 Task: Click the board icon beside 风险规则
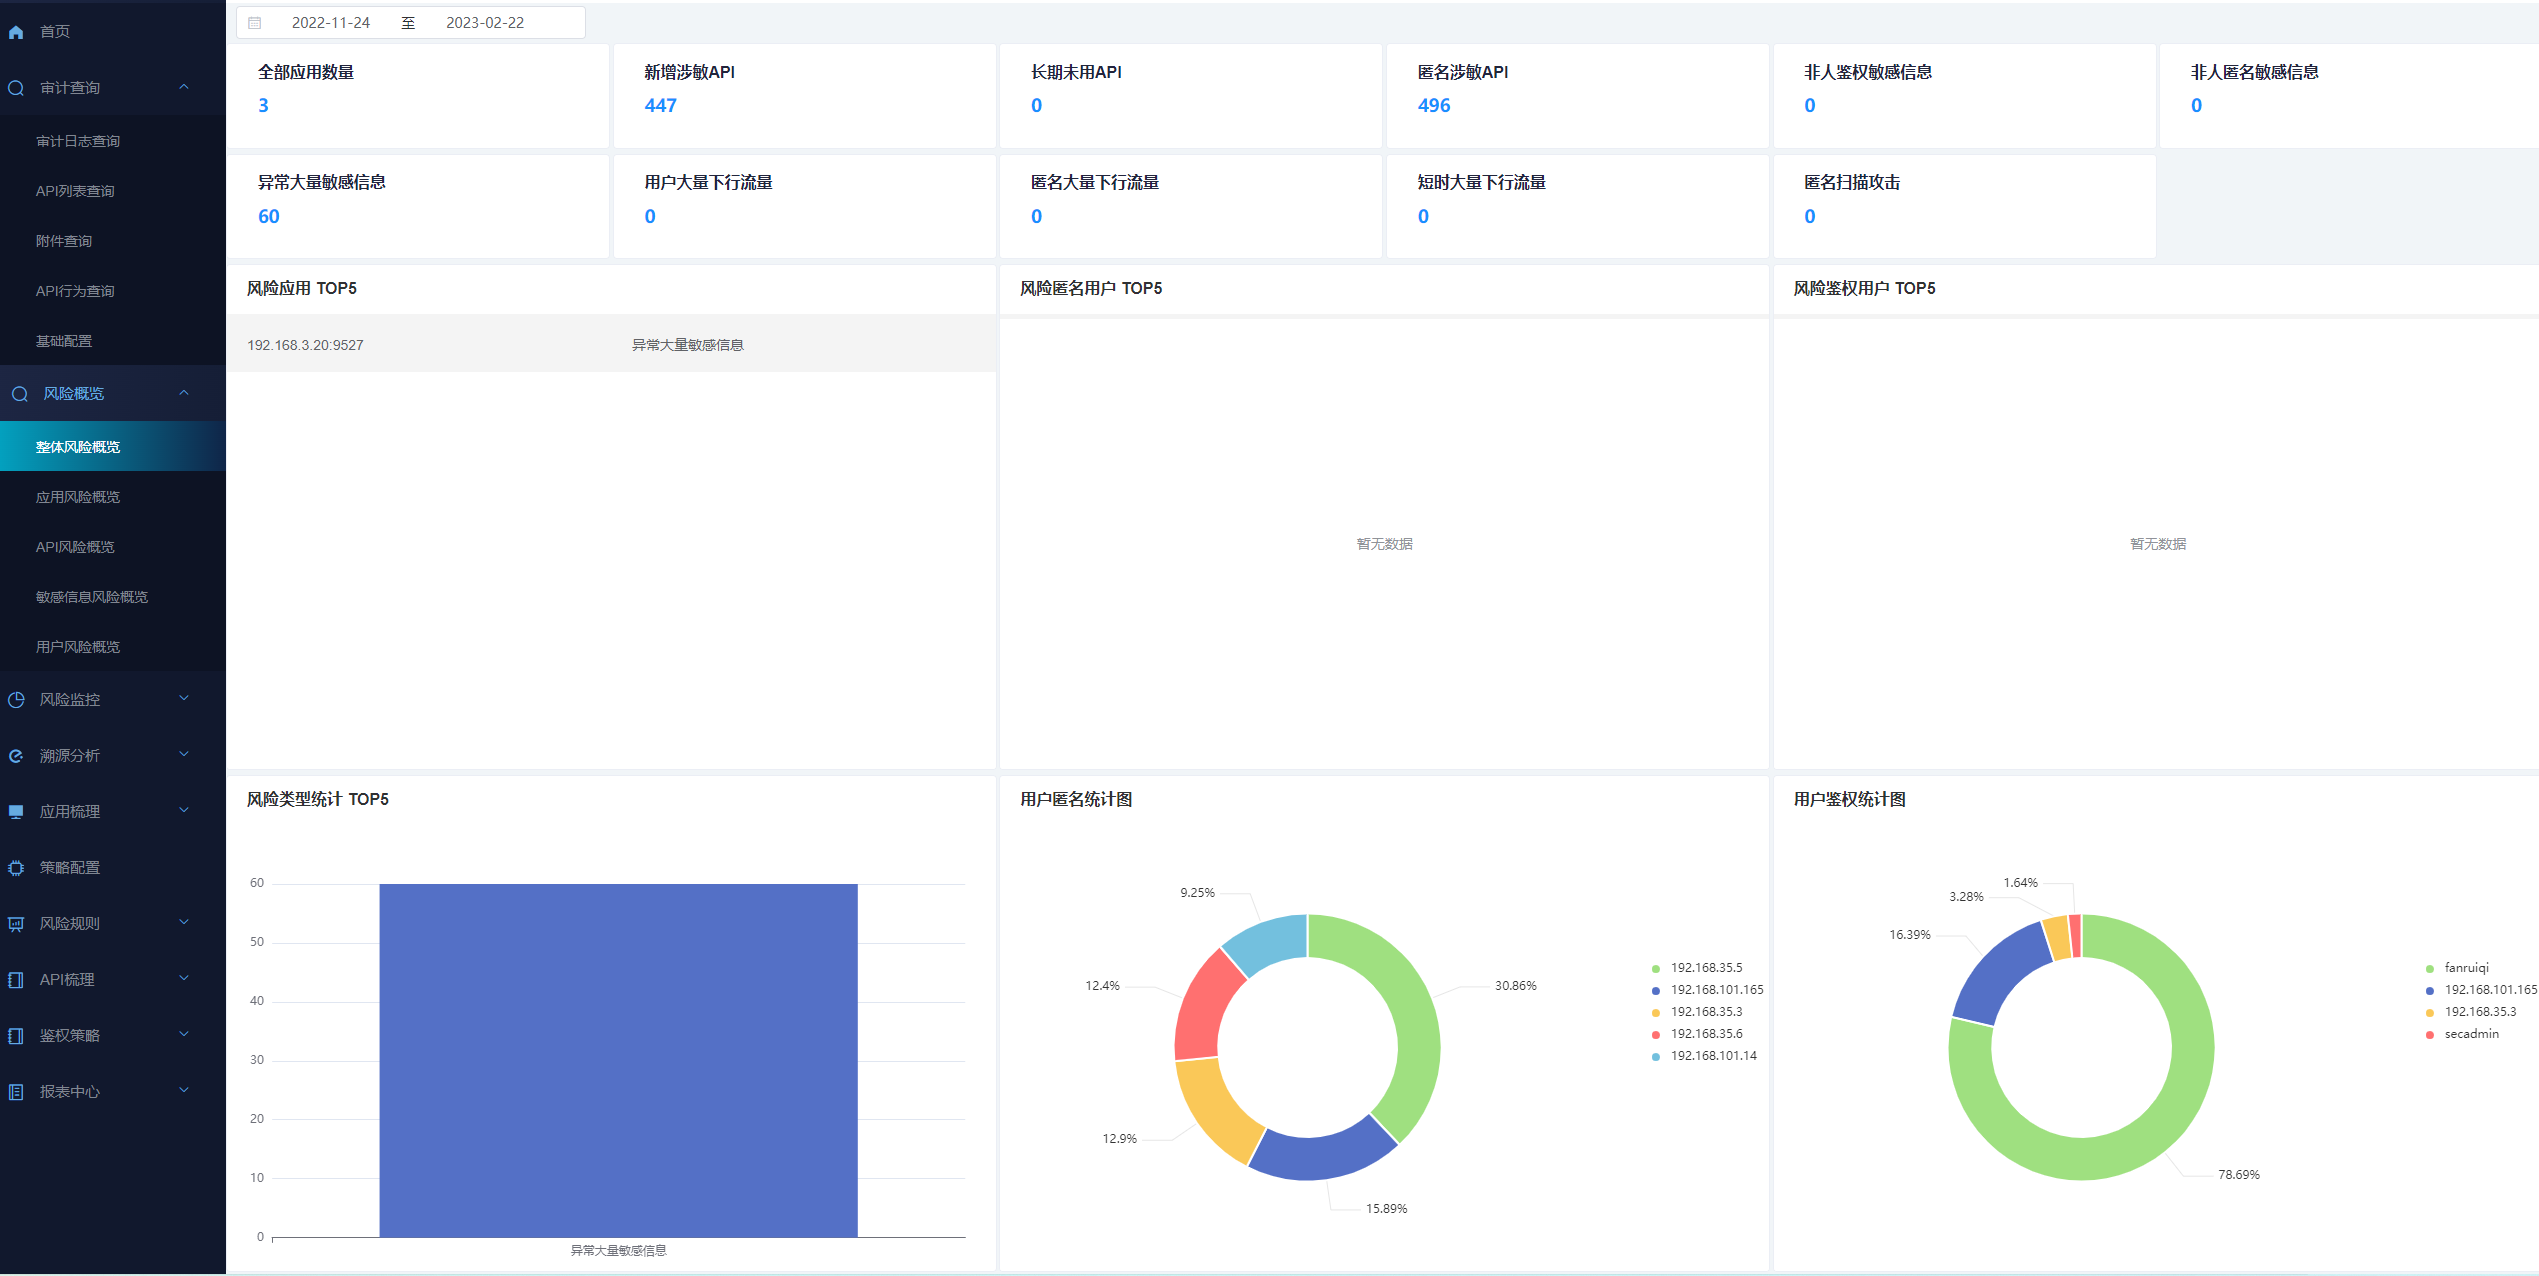(16, 924)
